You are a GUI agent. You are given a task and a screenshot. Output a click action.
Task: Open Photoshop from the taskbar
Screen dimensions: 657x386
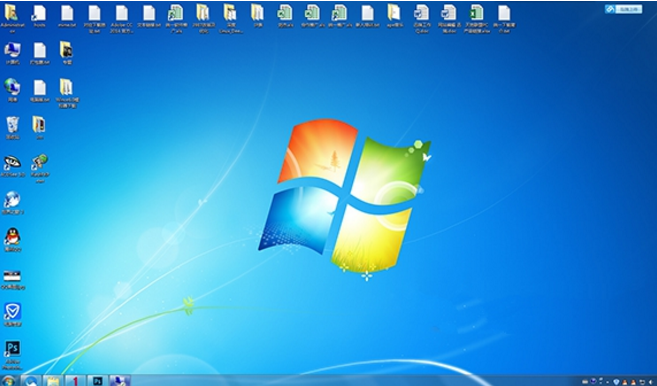pos(98,381)
